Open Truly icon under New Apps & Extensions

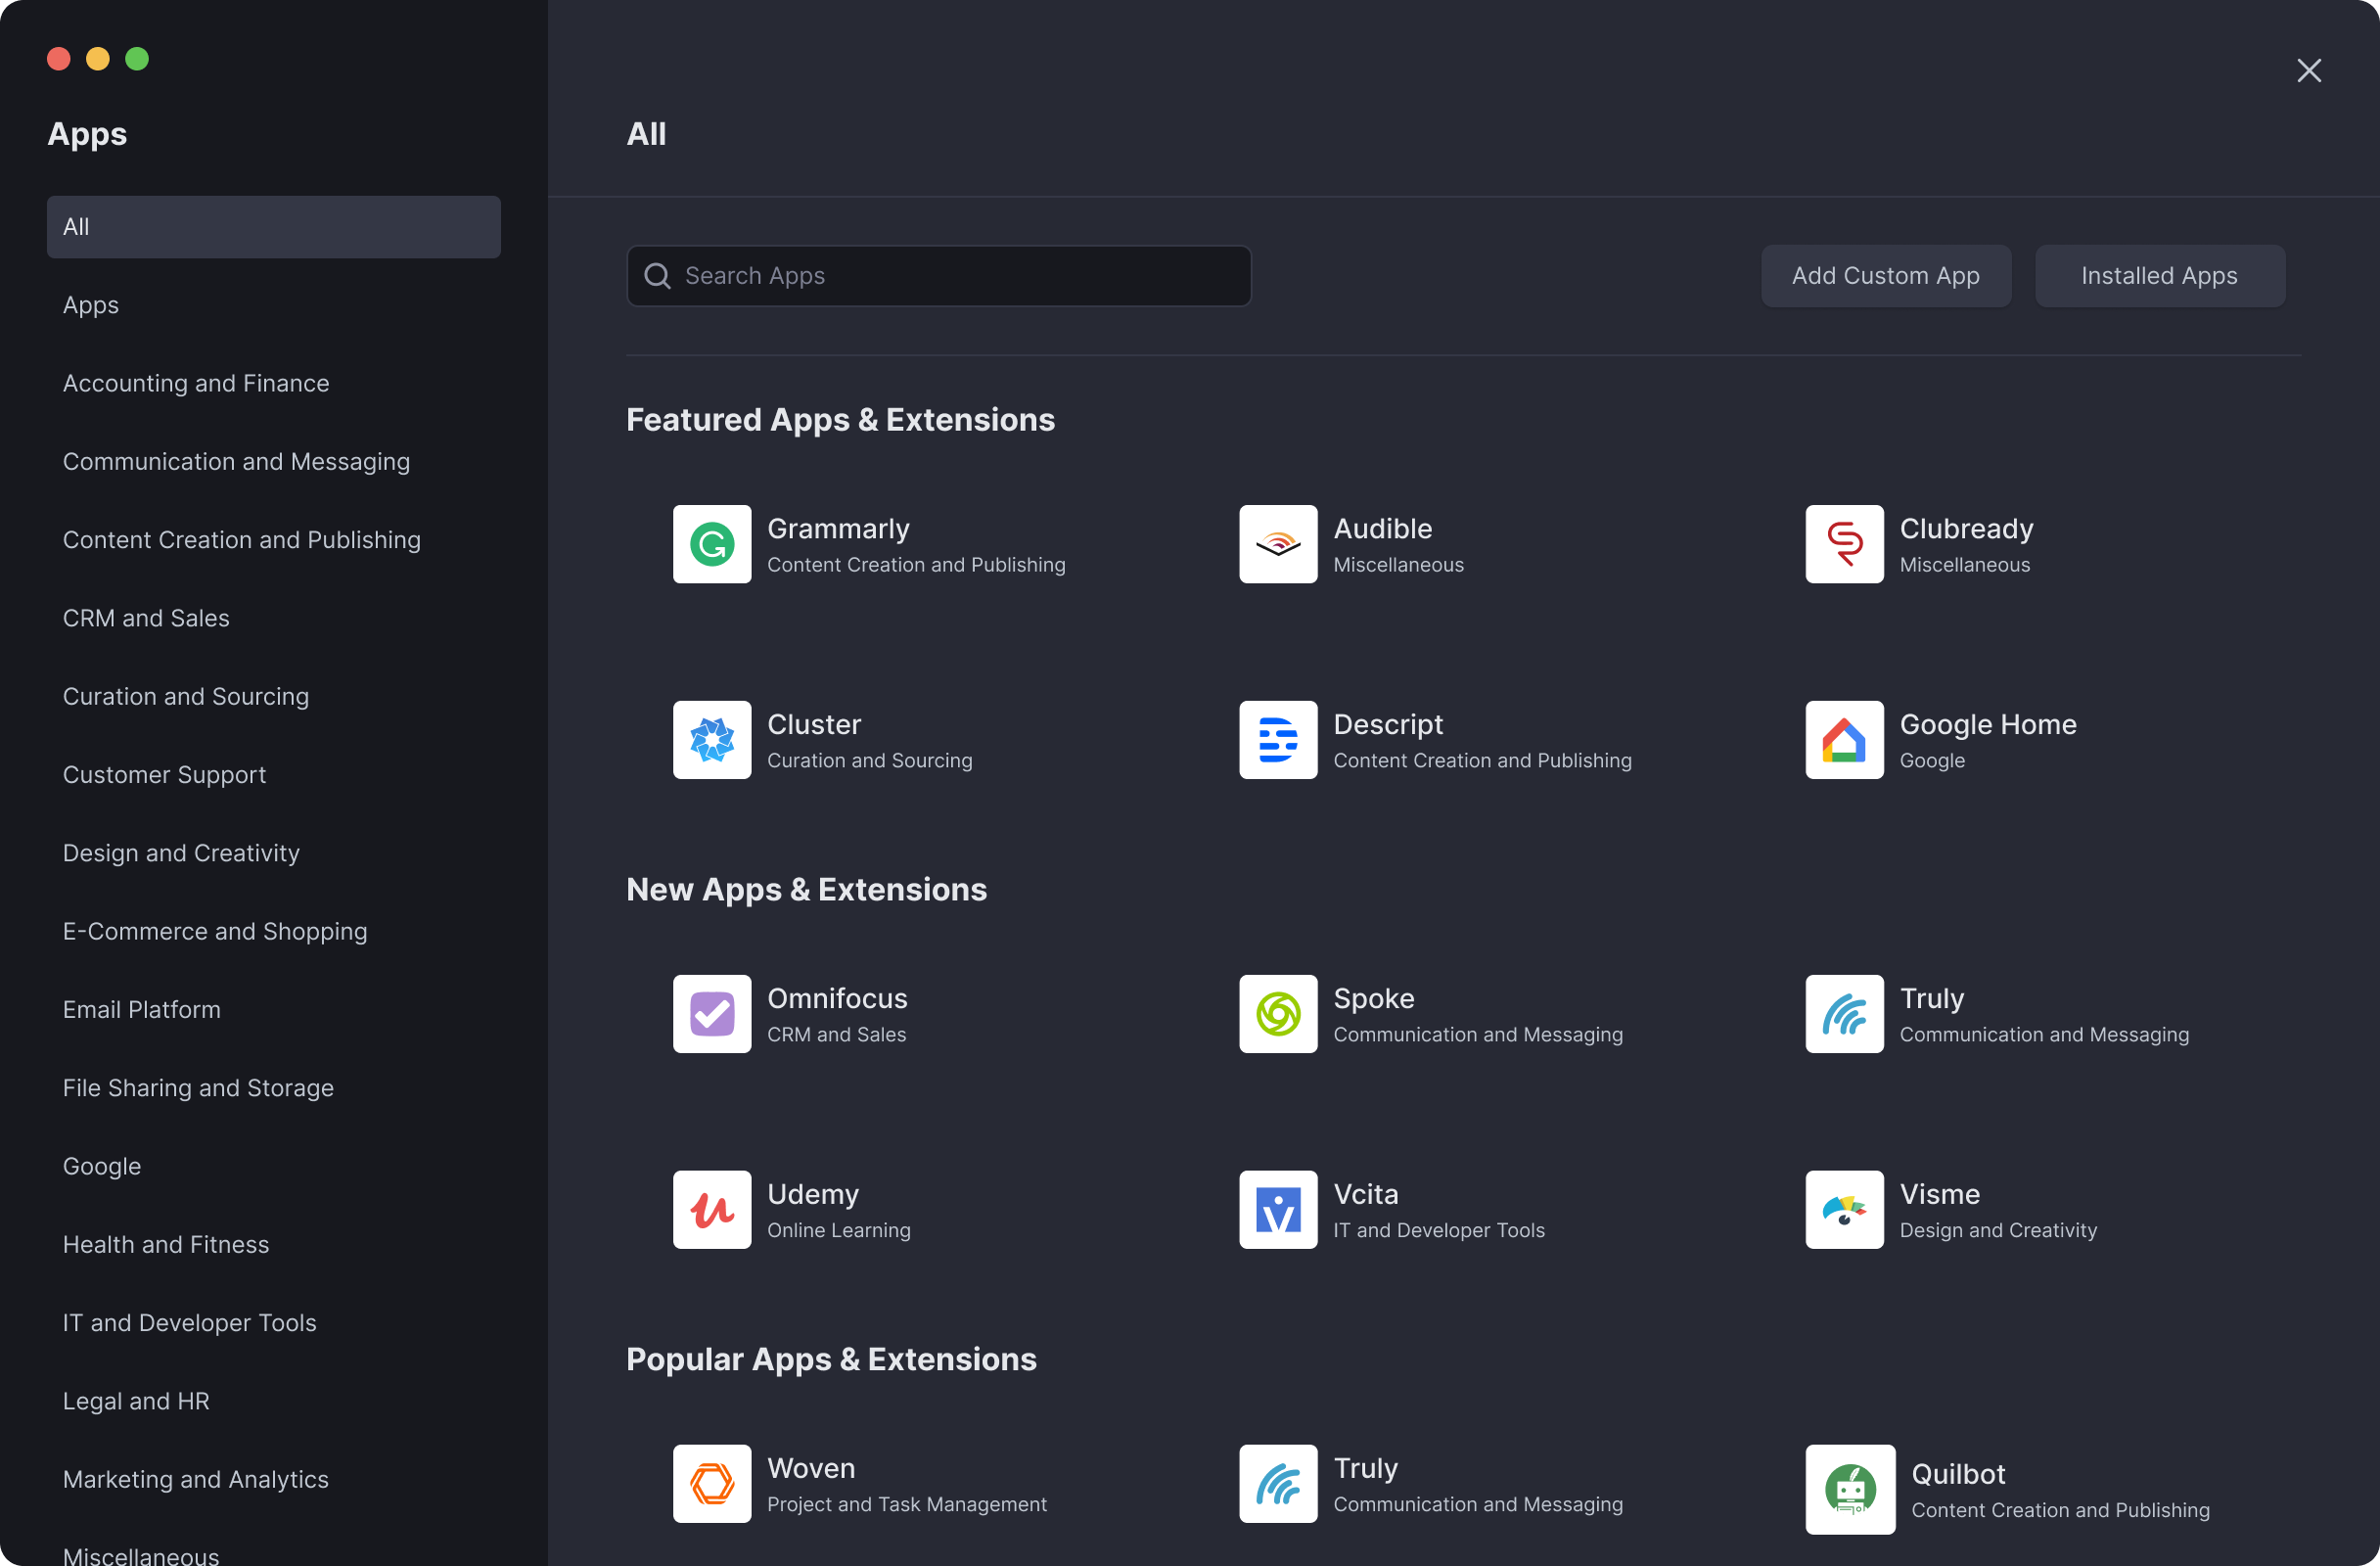1844,1014
